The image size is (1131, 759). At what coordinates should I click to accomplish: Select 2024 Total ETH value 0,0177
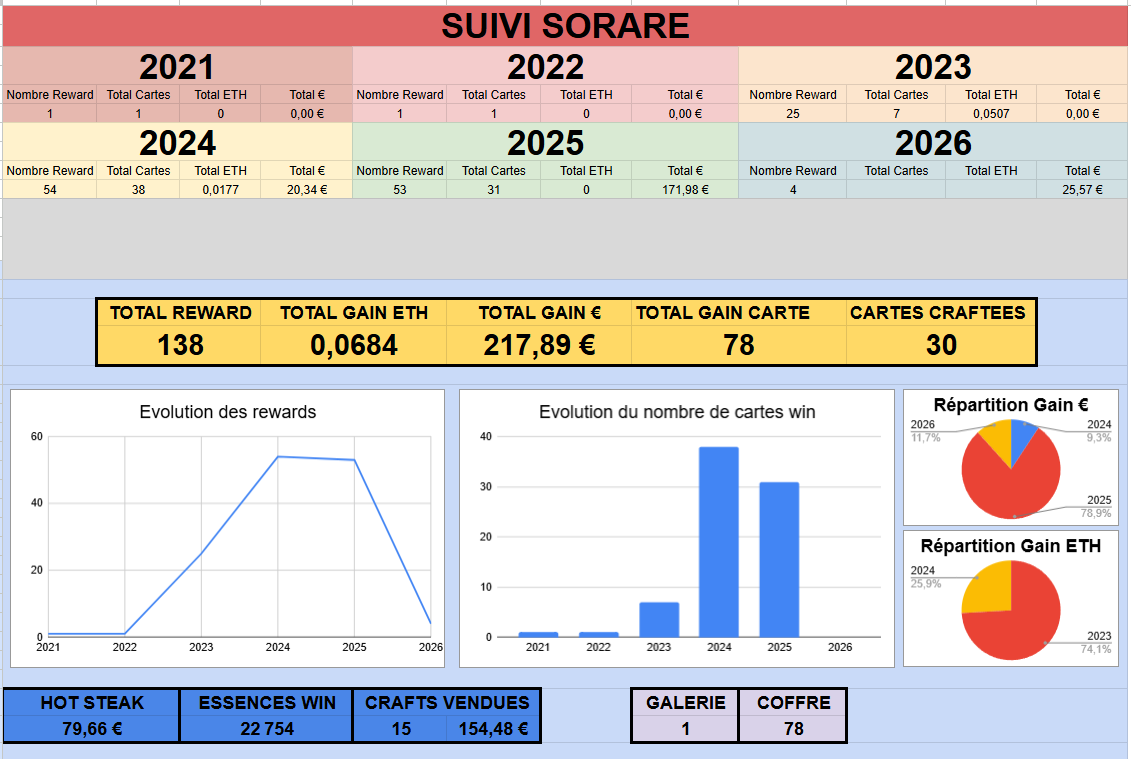[221, 189]
